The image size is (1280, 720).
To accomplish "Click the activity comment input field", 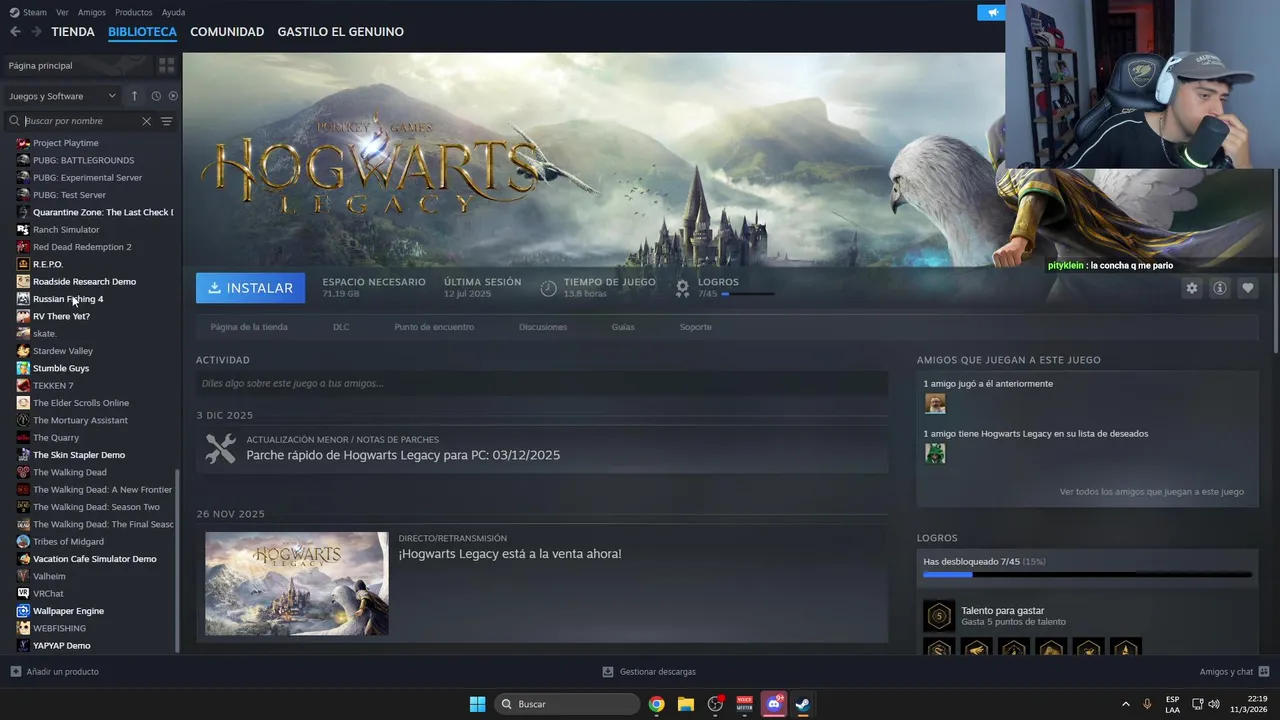I will 542,383.
